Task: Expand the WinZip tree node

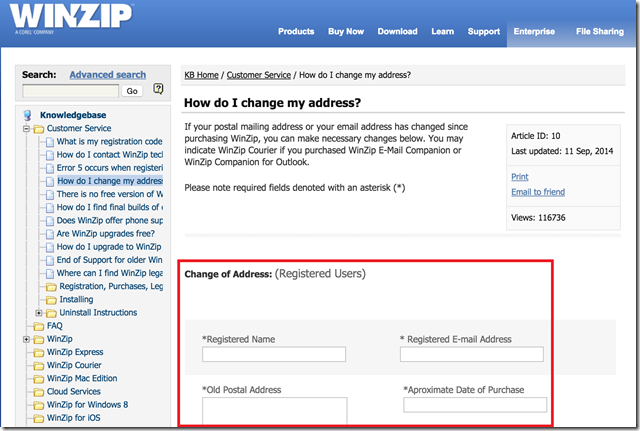Action: pos(27,339)
